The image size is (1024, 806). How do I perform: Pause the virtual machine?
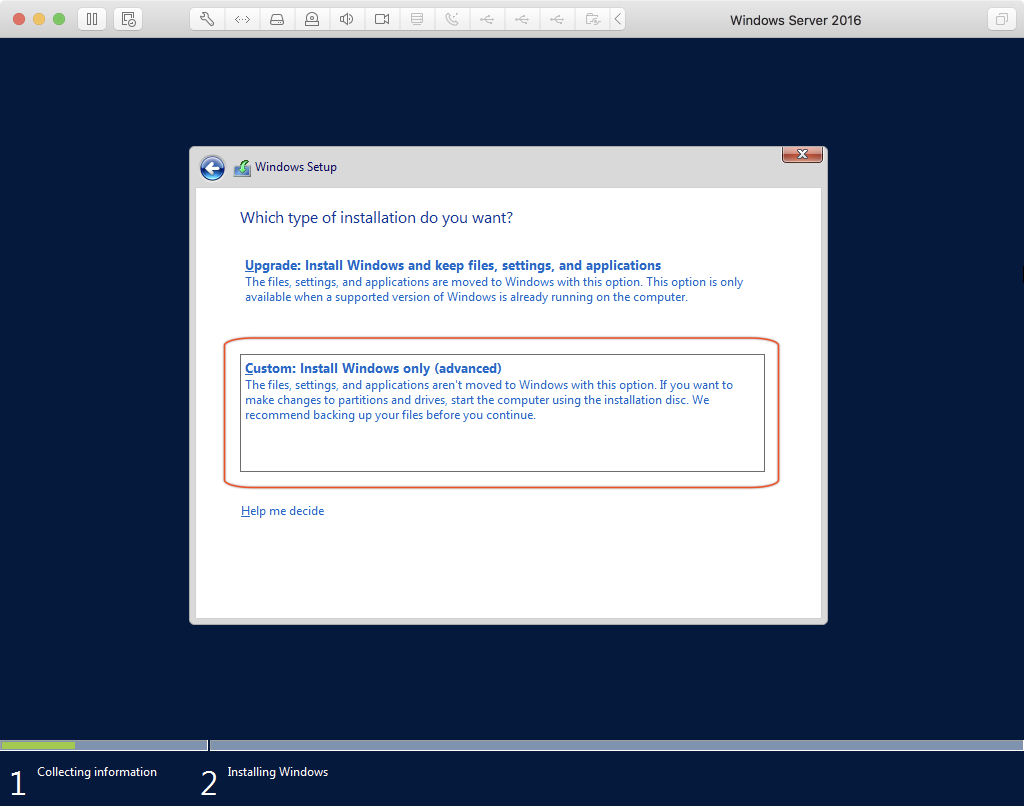(x=91, y=19)
